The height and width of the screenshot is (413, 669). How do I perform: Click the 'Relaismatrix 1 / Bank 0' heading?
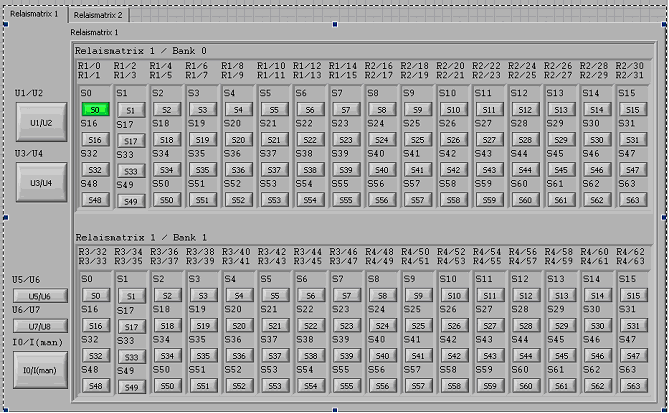pyautogui.click(x=141, y=51)
